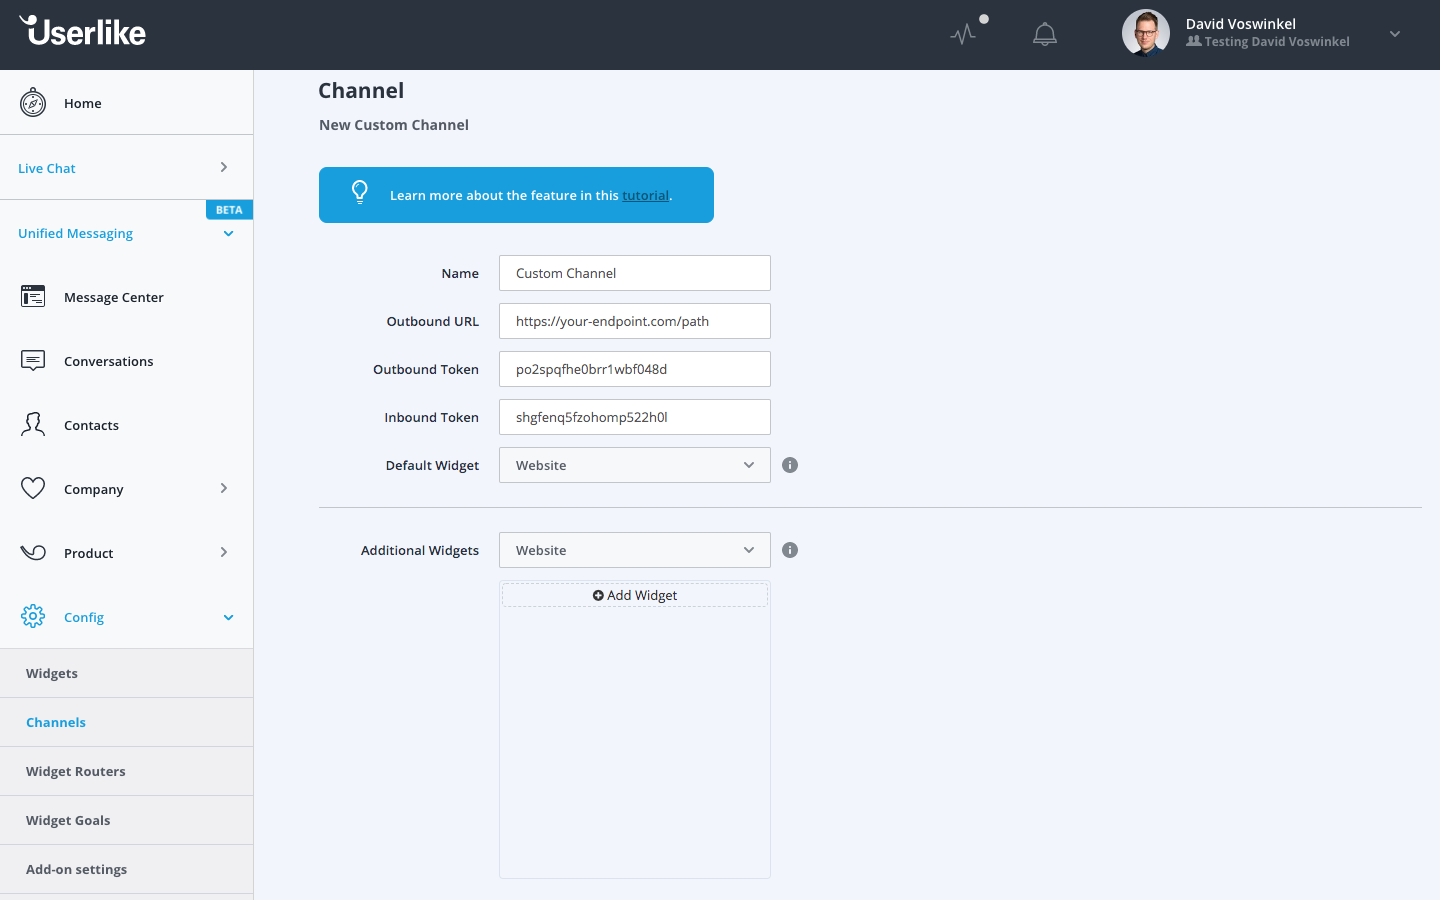Viewport: 1440px width, 900px height.
Task: Open Widget Routers settings
Action: point(126,771)
